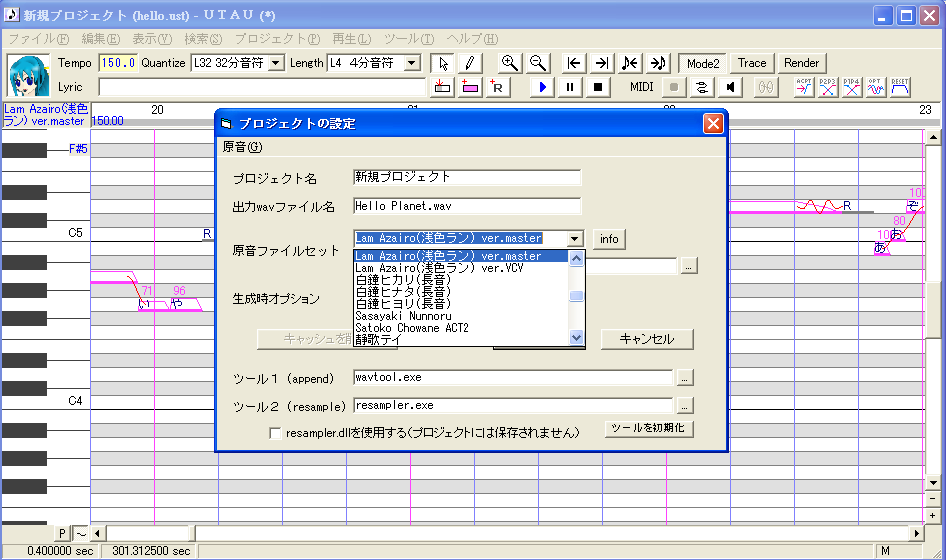Click the insert rest R icon
946x560 pixels.
[x=497, y=88]
